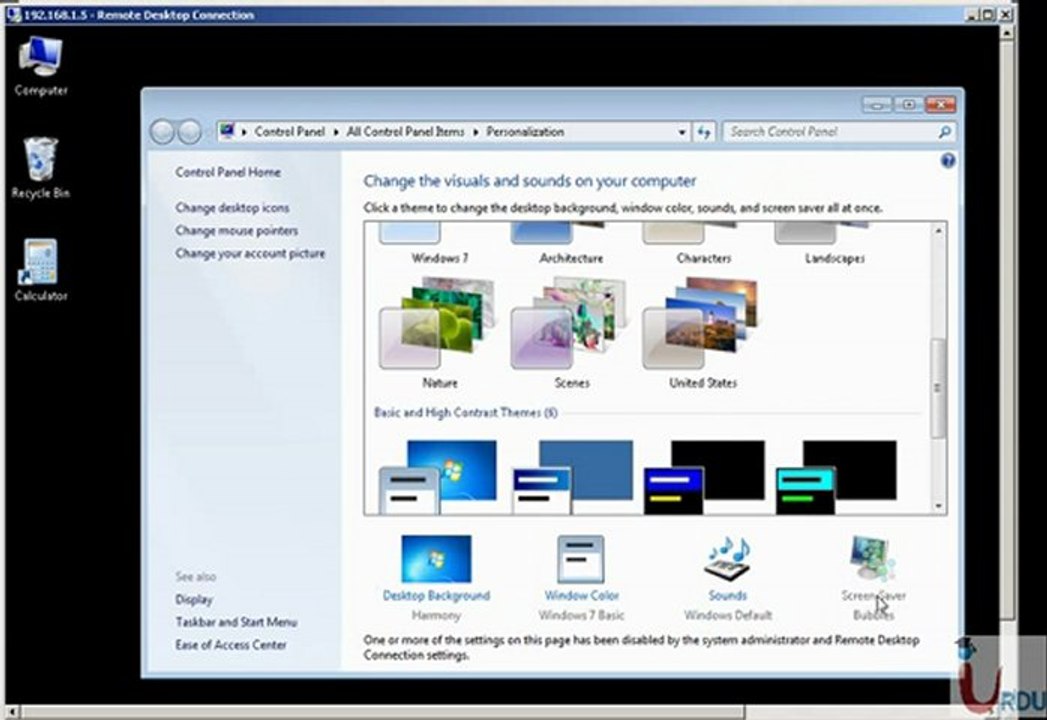Go forward with the Forward arrow button

(x=190, y=132)
